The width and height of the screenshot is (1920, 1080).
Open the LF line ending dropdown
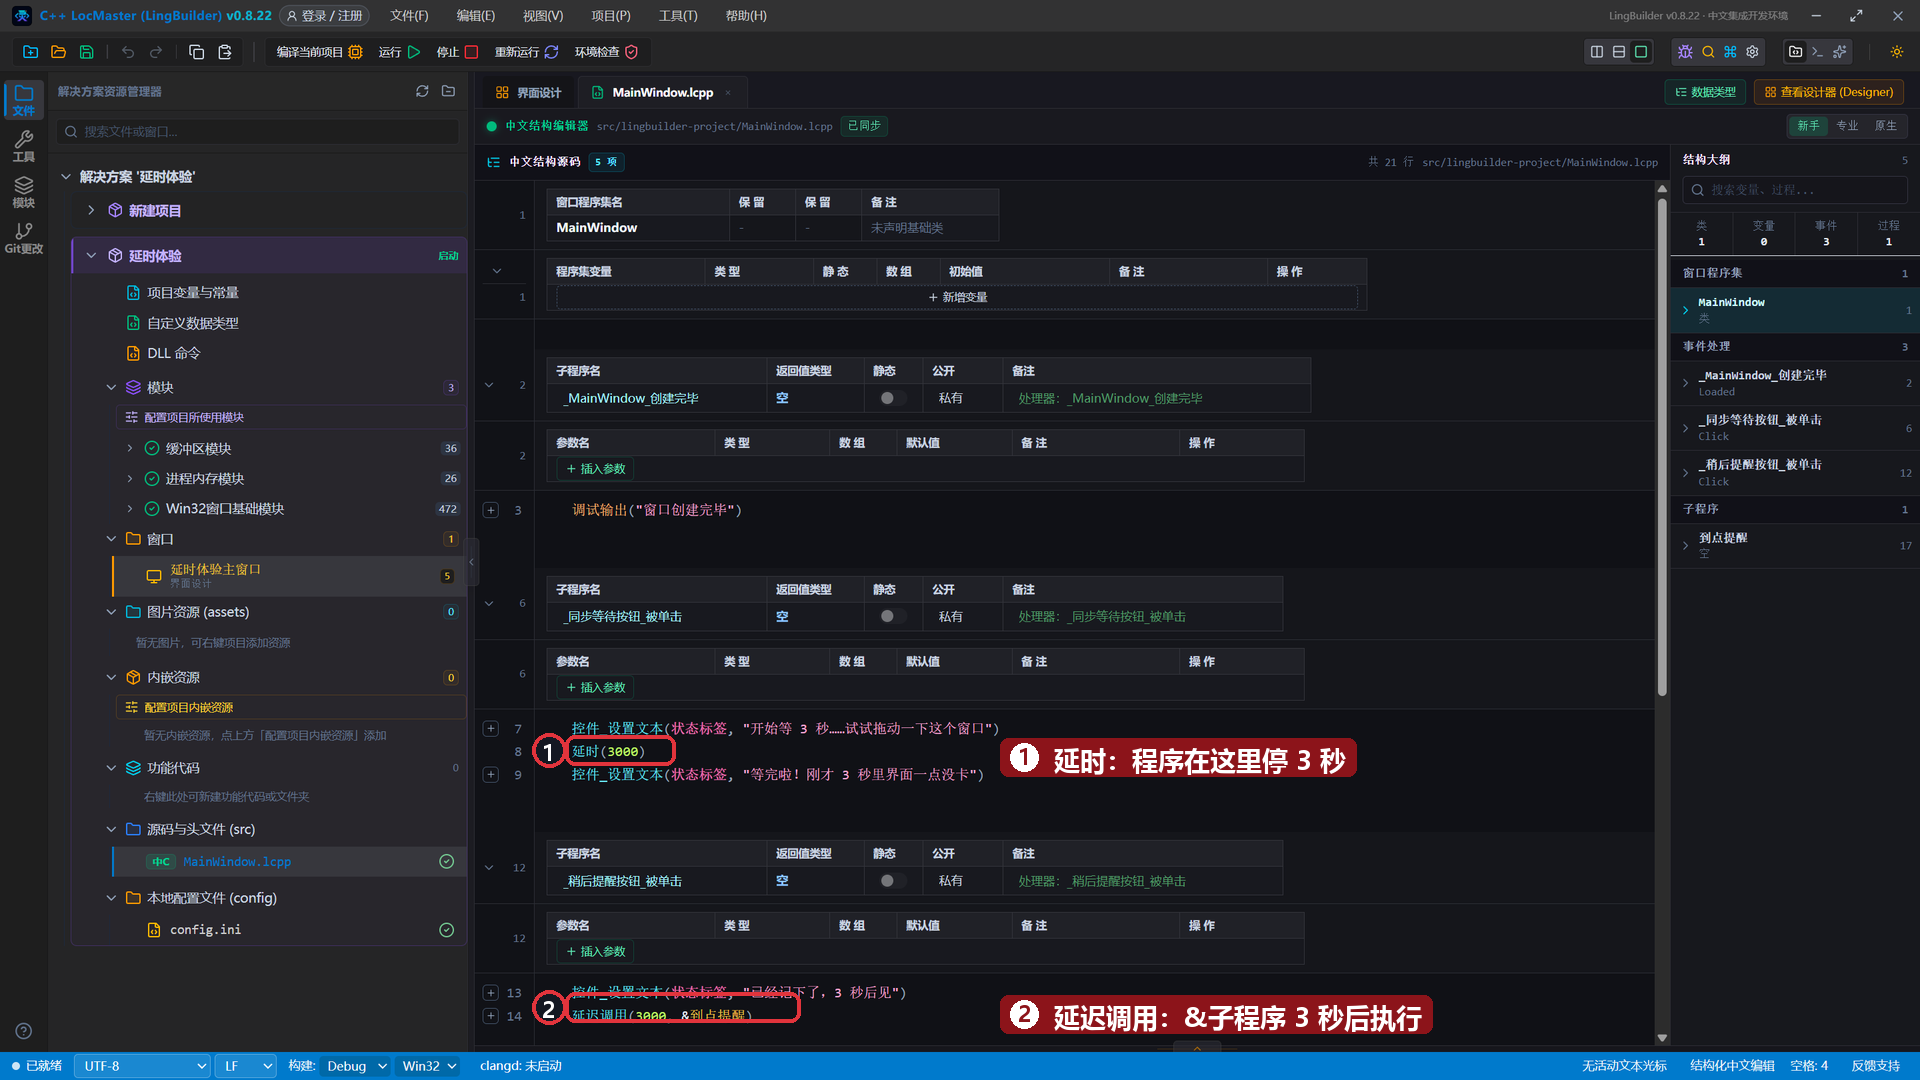tap(247, 1066)
